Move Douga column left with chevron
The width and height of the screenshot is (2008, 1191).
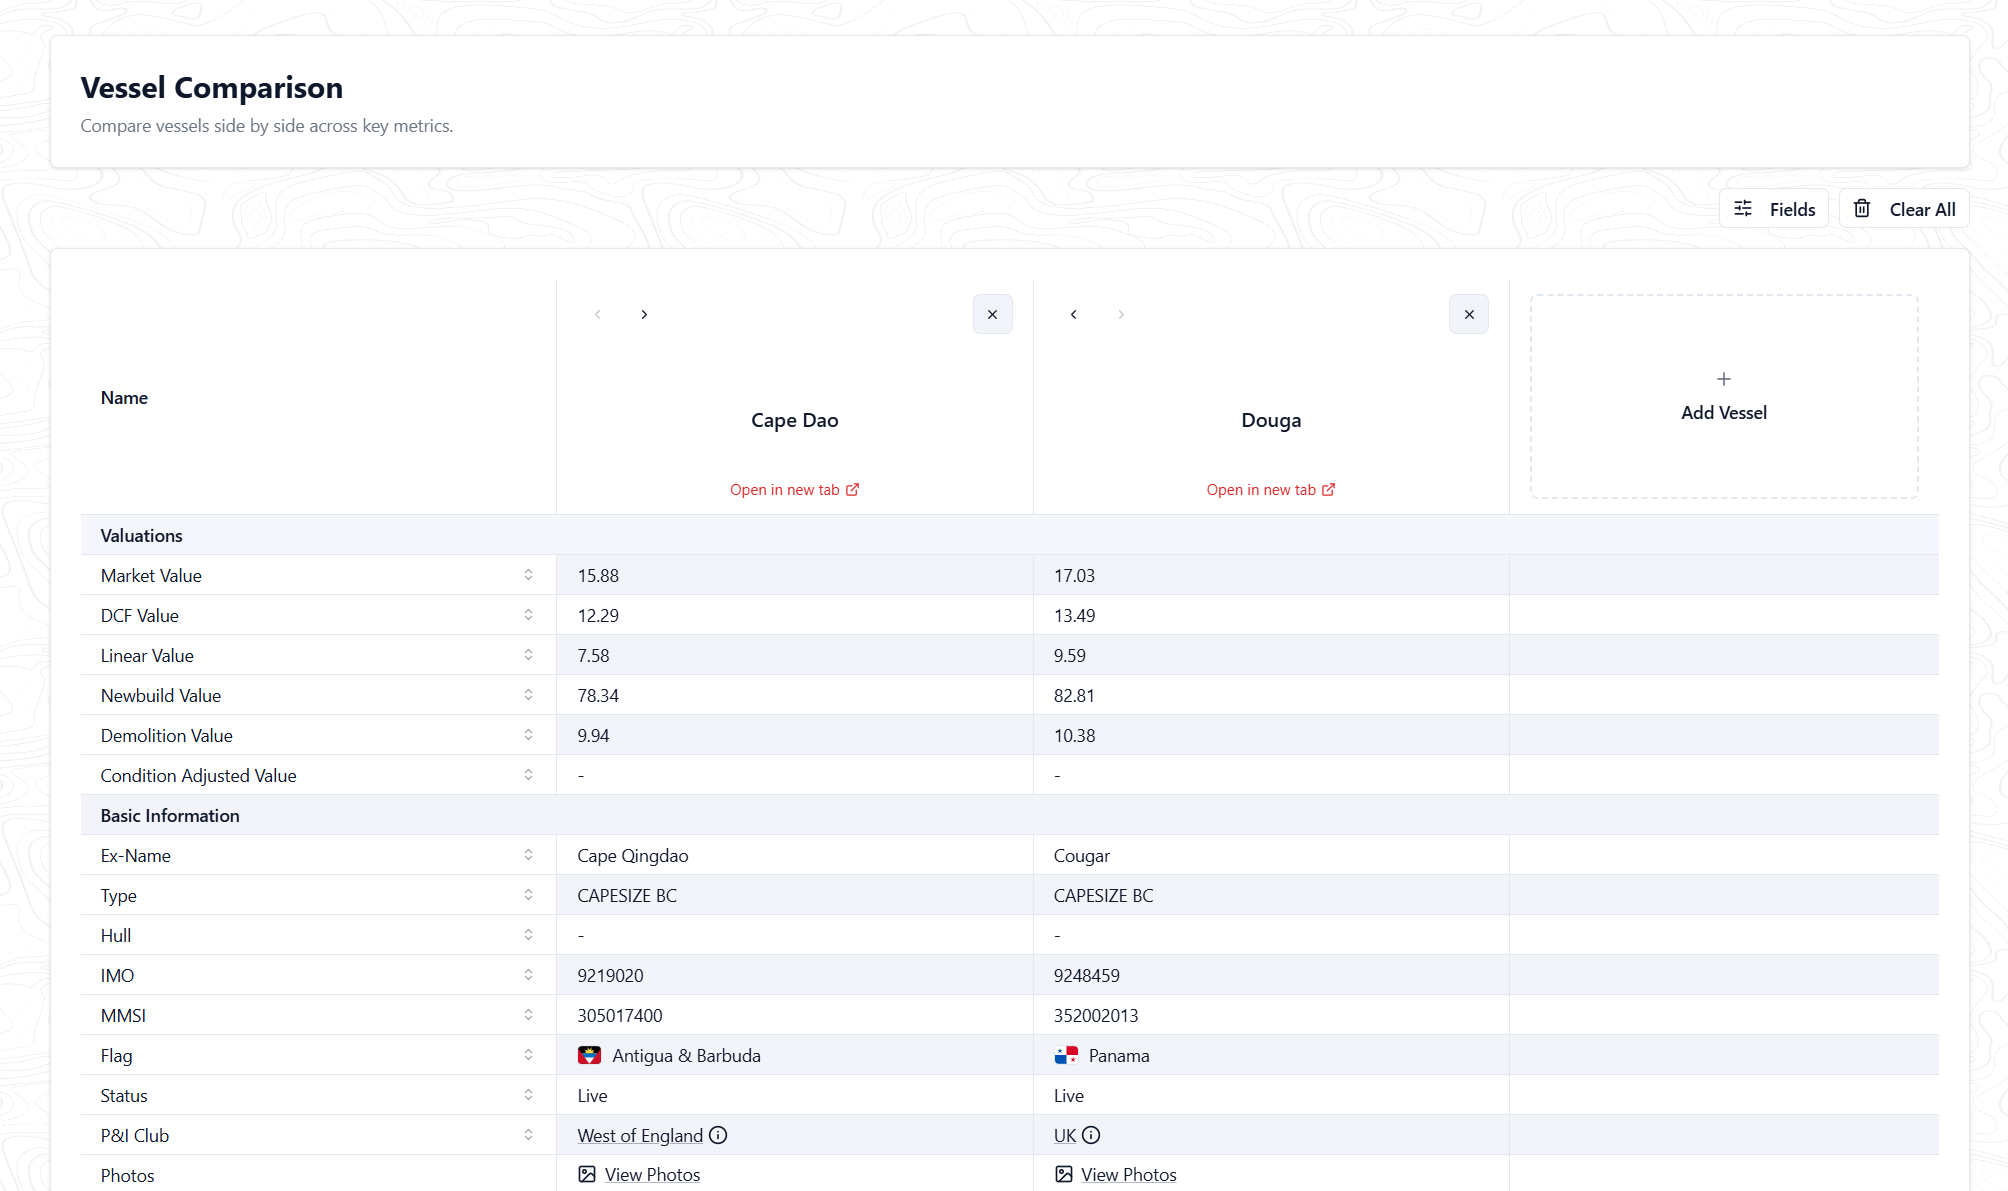point(1074,314)
